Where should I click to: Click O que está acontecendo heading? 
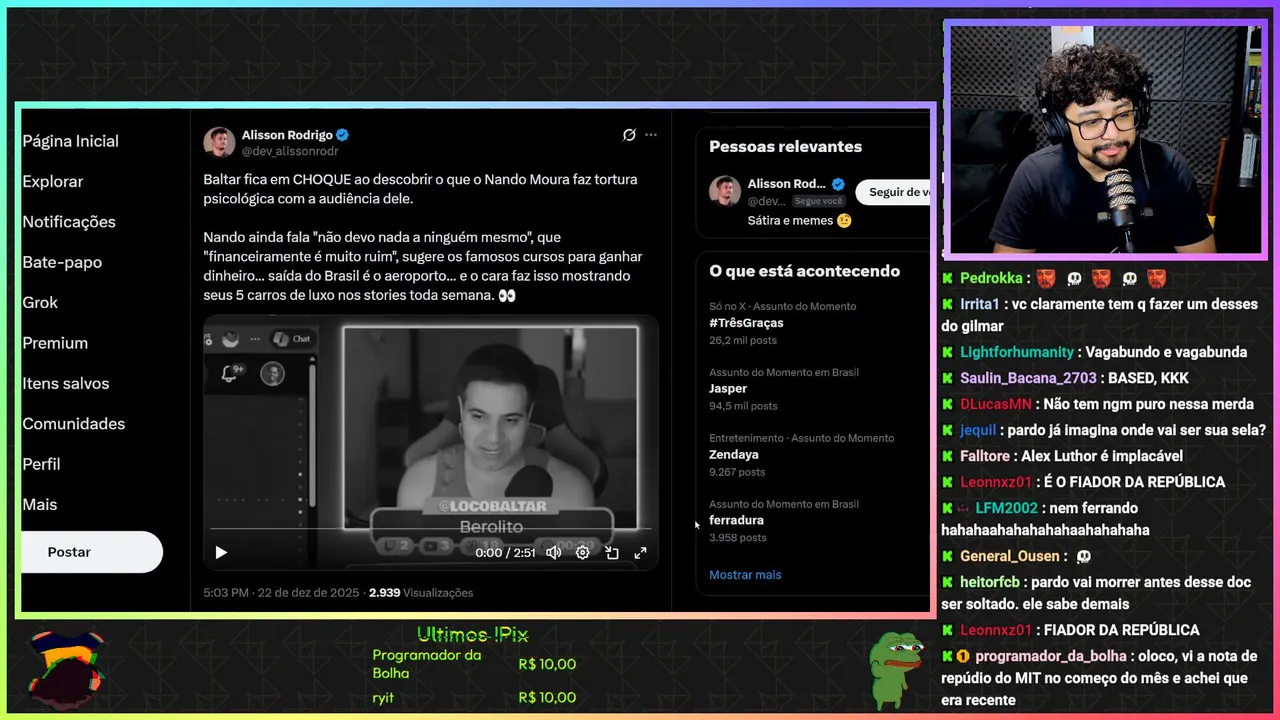804,271
